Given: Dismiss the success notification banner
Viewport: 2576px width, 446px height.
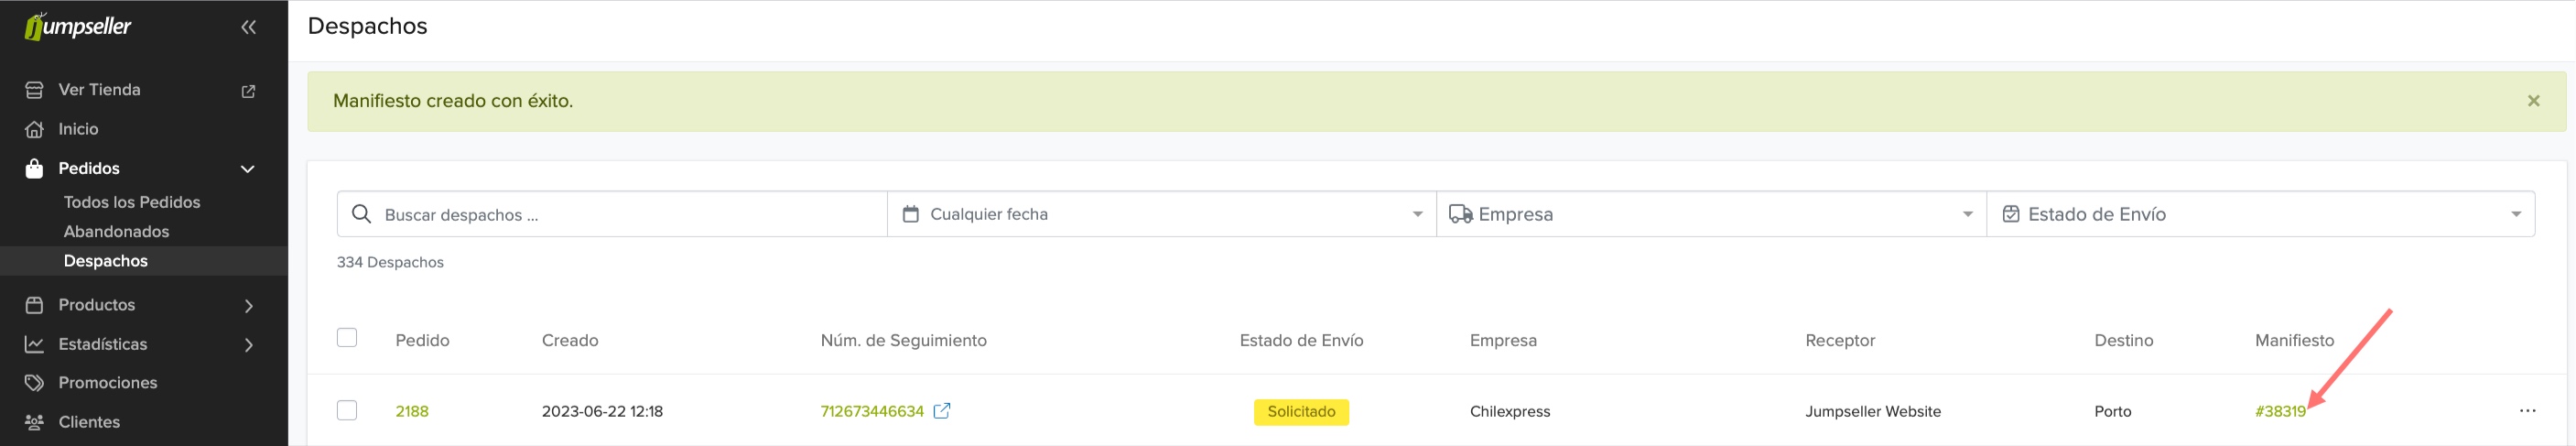Looking at the screenshot, I should [x=2533, y=101].
